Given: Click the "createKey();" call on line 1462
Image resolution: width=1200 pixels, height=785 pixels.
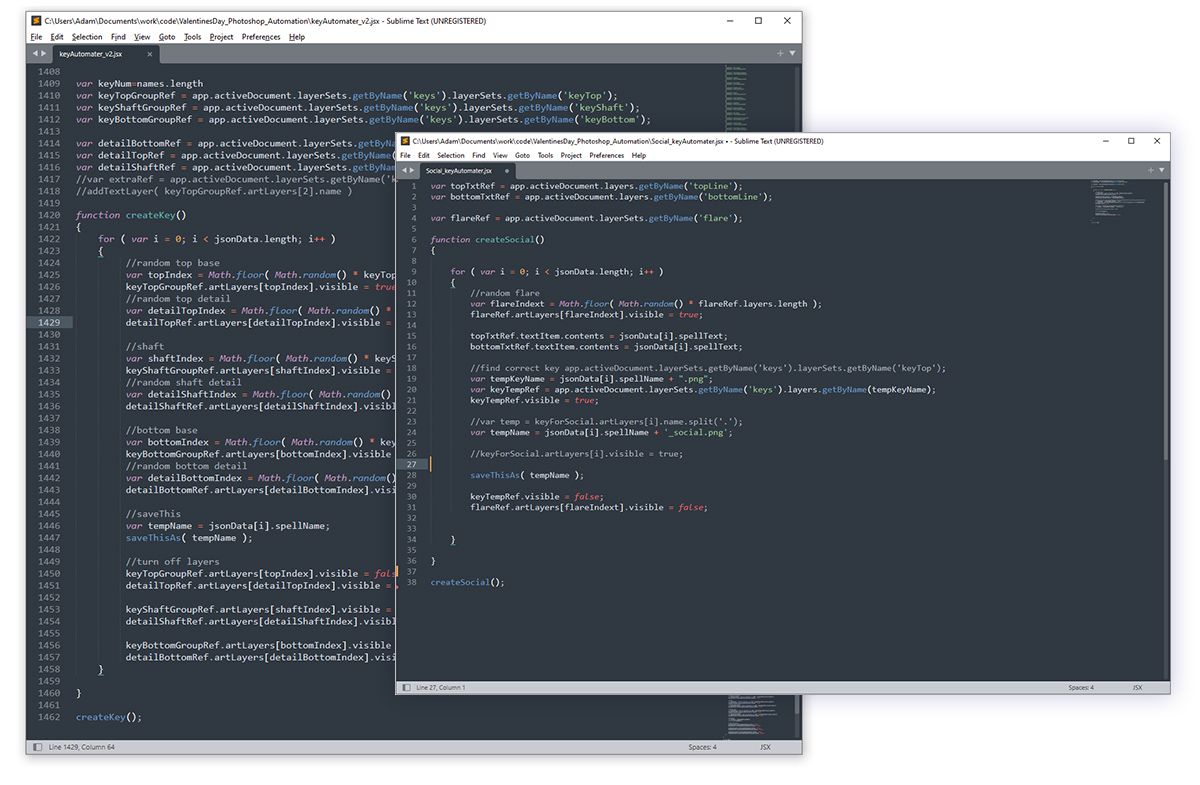Looking at the screenshot, I should click(x=109, y=717).
